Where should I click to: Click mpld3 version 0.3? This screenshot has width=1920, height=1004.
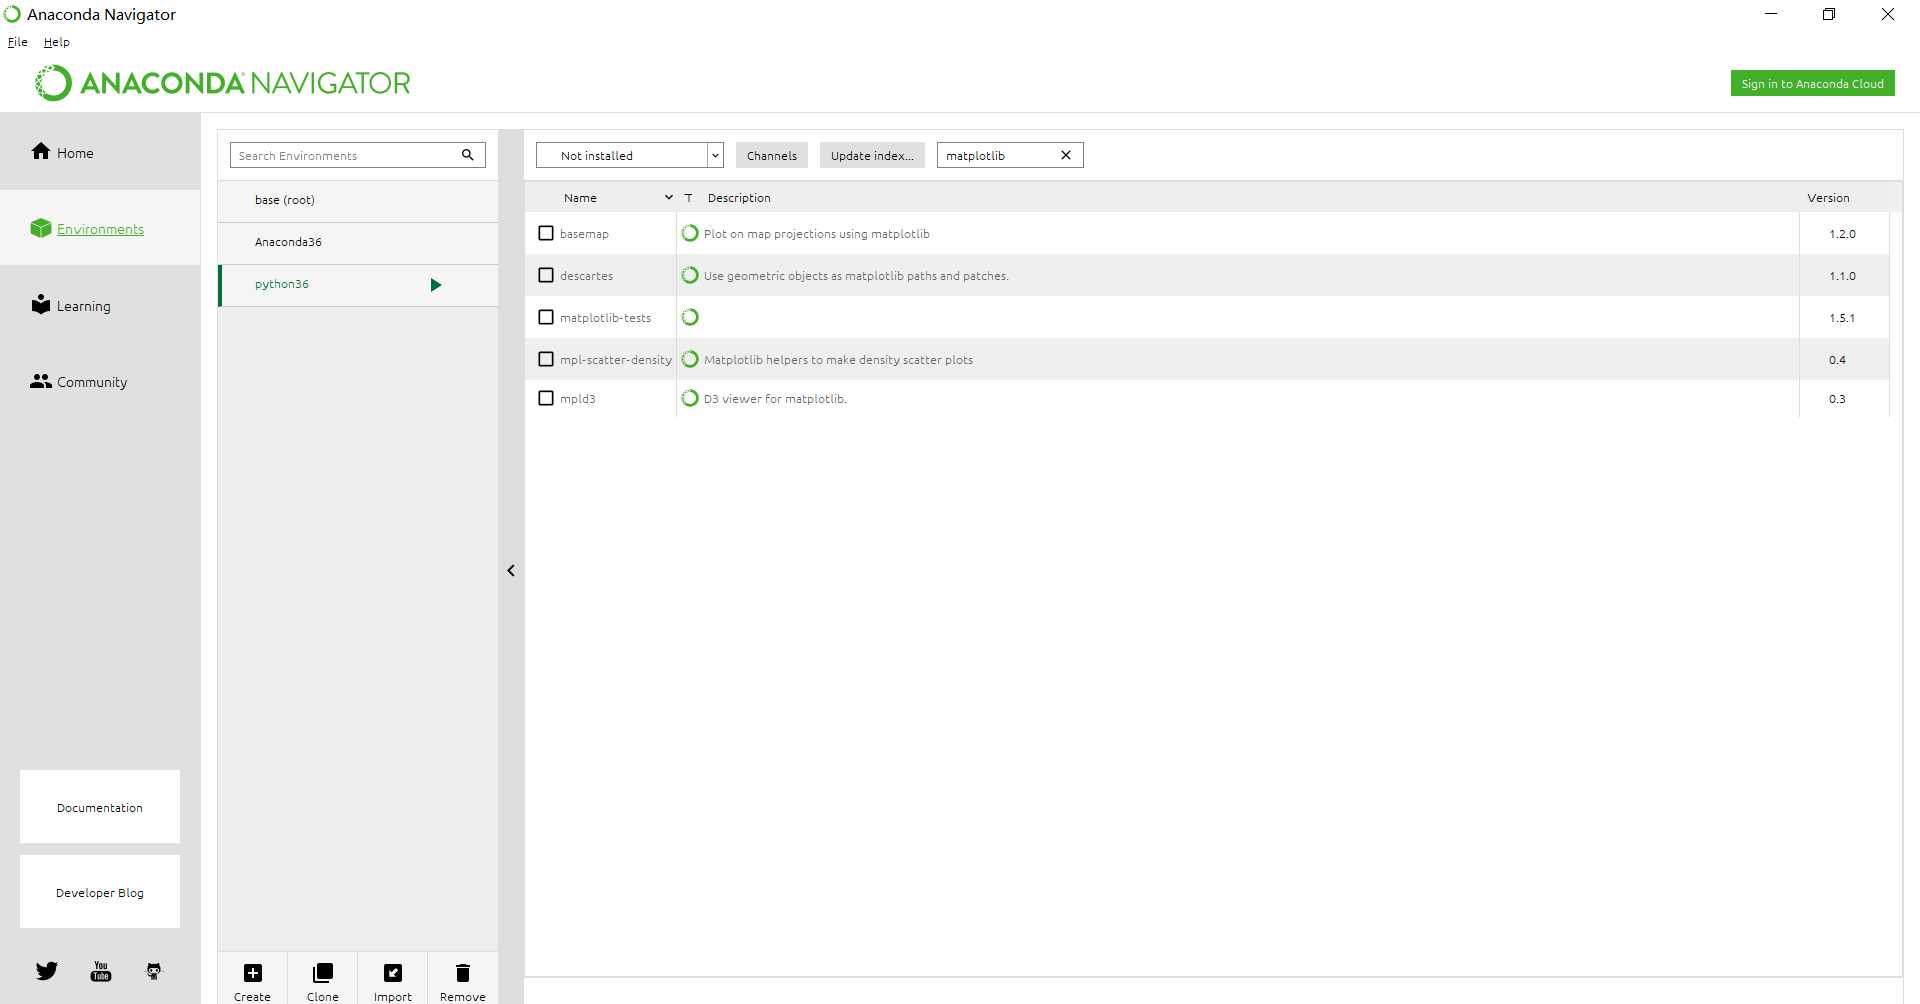pyautogui.click(x=1837, y=399)
